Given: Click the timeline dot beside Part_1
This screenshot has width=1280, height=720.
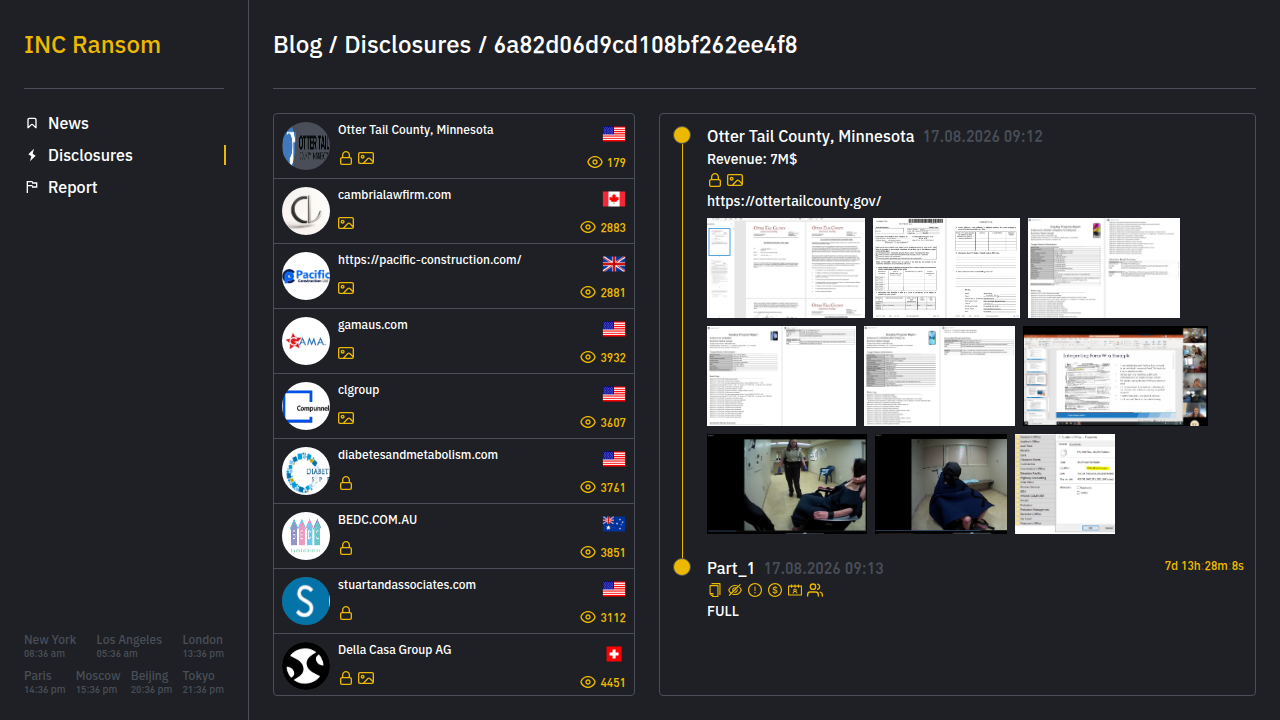Looking at the screenshot, I should tap(682, 567).
